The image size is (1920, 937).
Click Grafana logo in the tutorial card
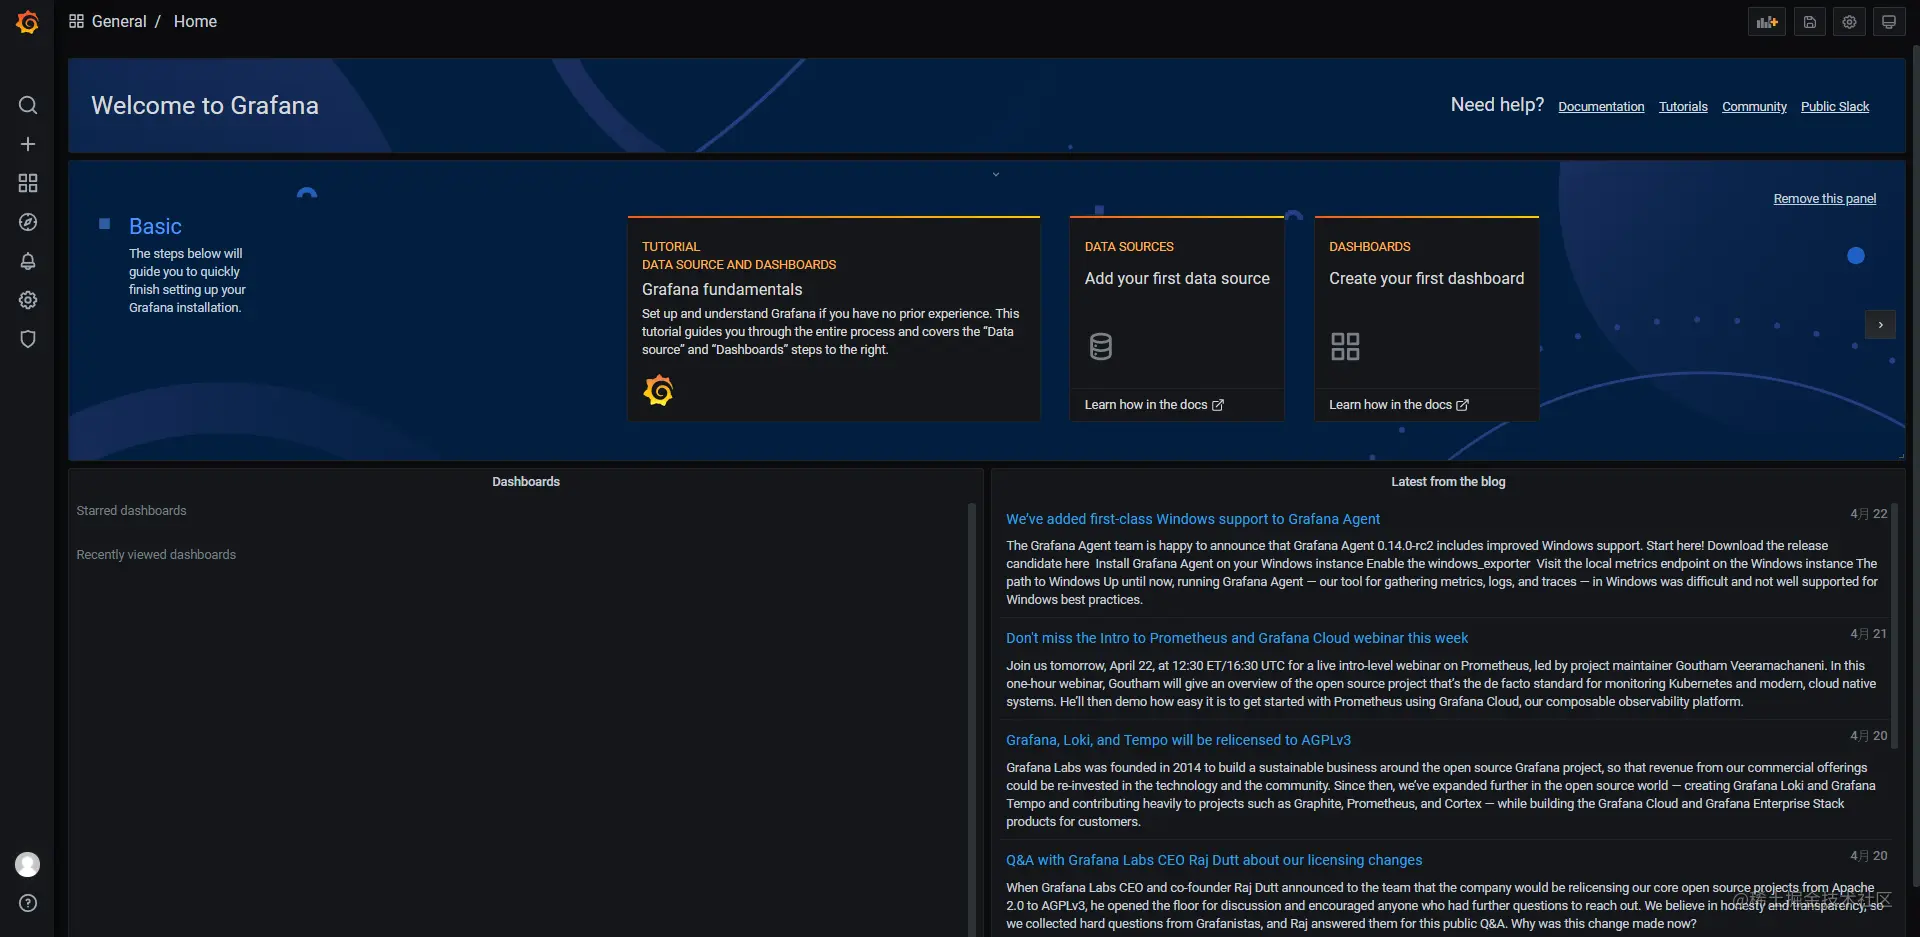(658, 390)
